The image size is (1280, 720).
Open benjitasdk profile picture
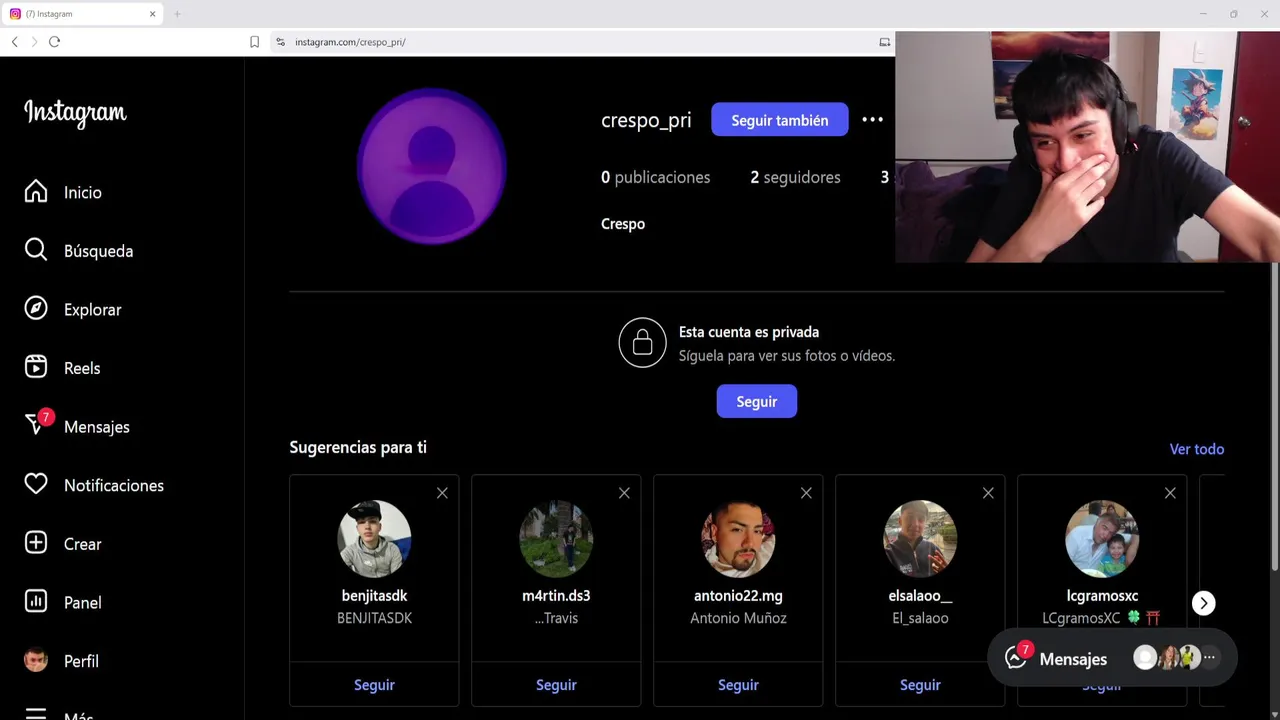[374, 539]
